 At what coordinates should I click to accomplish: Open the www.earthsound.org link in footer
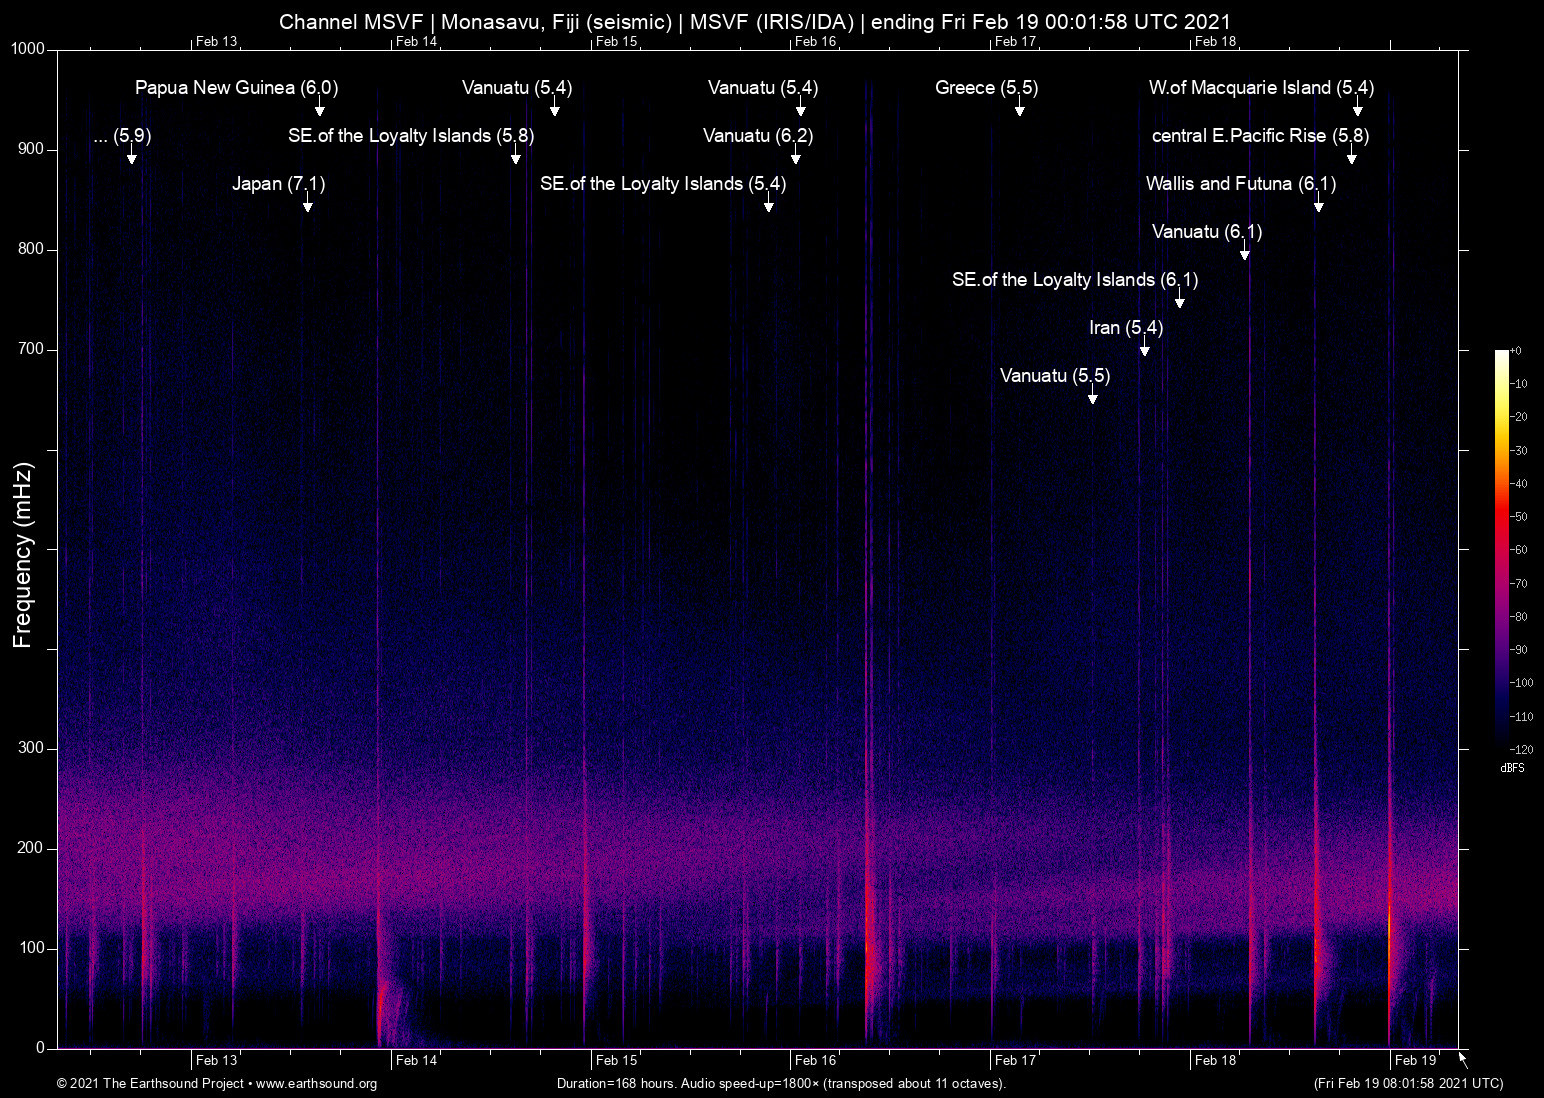tap(316, 1084)
